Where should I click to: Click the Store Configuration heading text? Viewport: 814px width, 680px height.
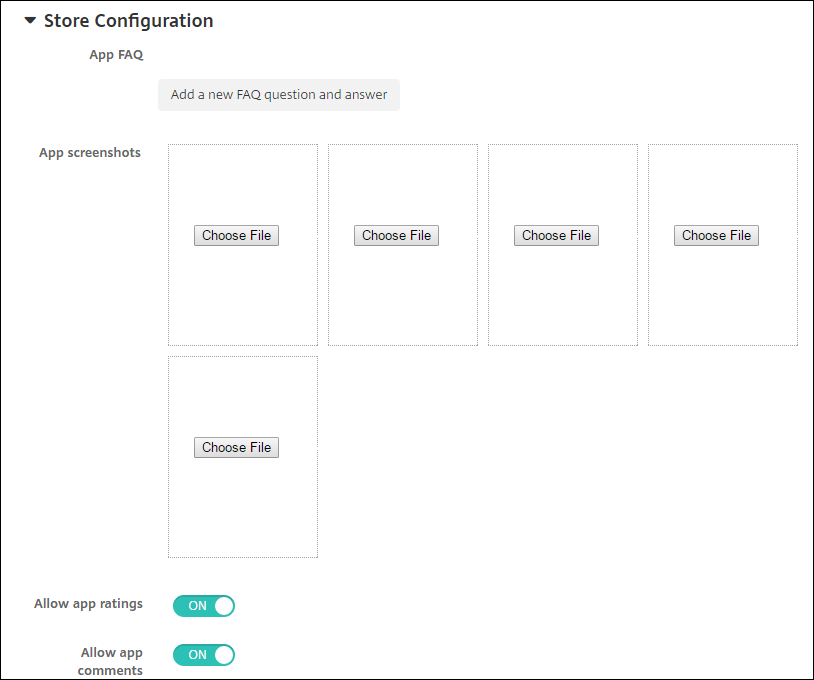click(128, 20)
